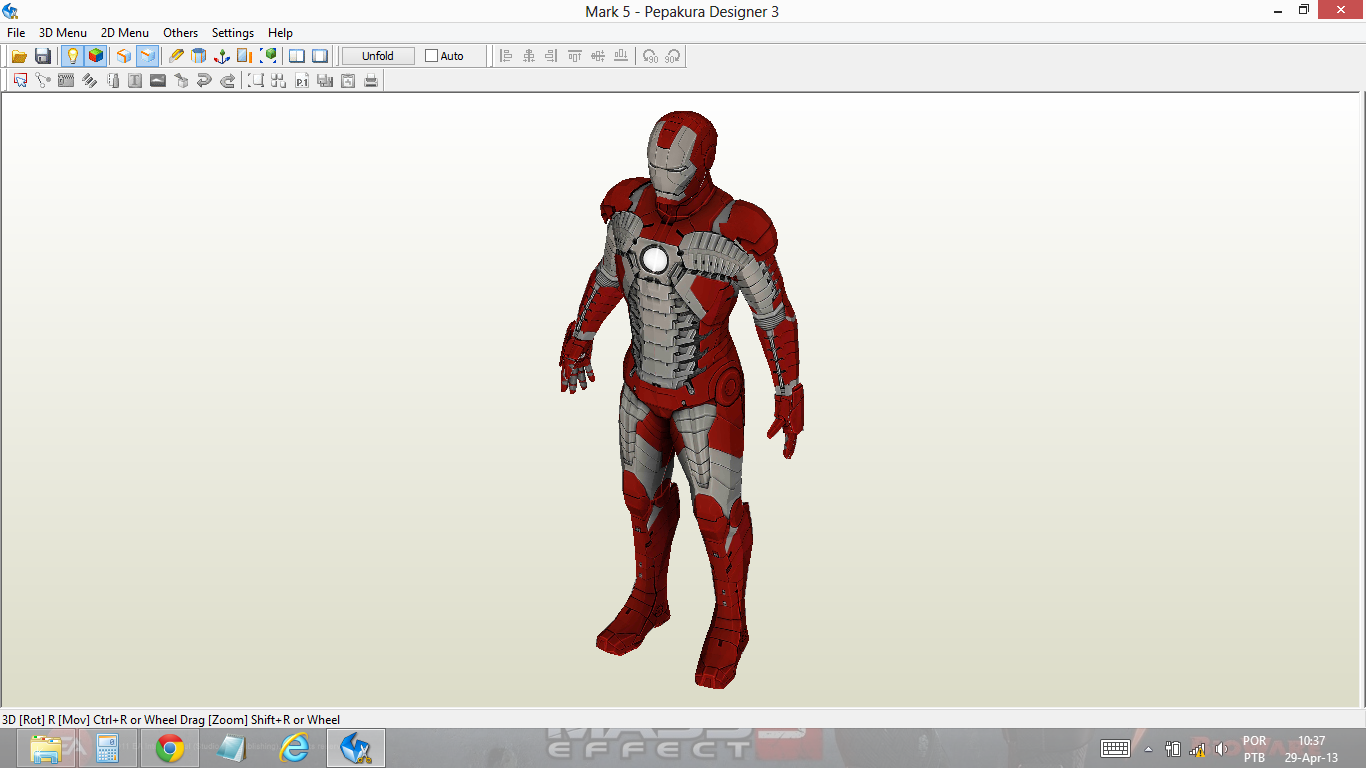Click the align horizontal center icon
The height and width of the screenshot is (768, 1366).
[529, 56]
